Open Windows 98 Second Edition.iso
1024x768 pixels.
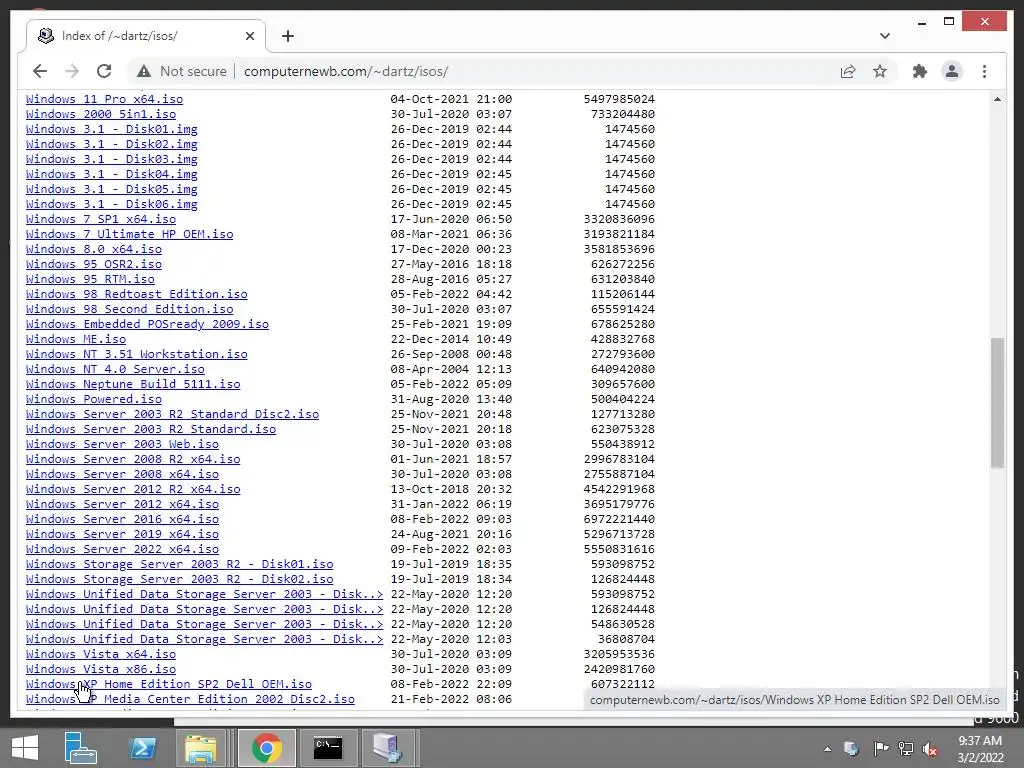129,310
